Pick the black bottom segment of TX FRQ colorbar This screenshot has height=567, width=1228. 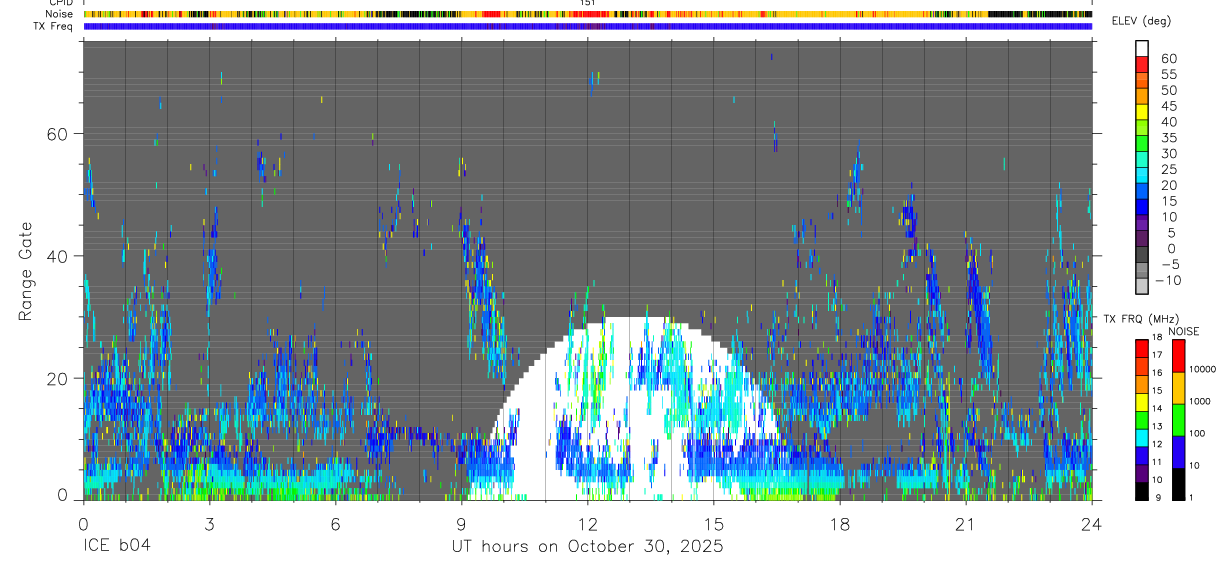pyautogui.click(x=1142, y=491)
